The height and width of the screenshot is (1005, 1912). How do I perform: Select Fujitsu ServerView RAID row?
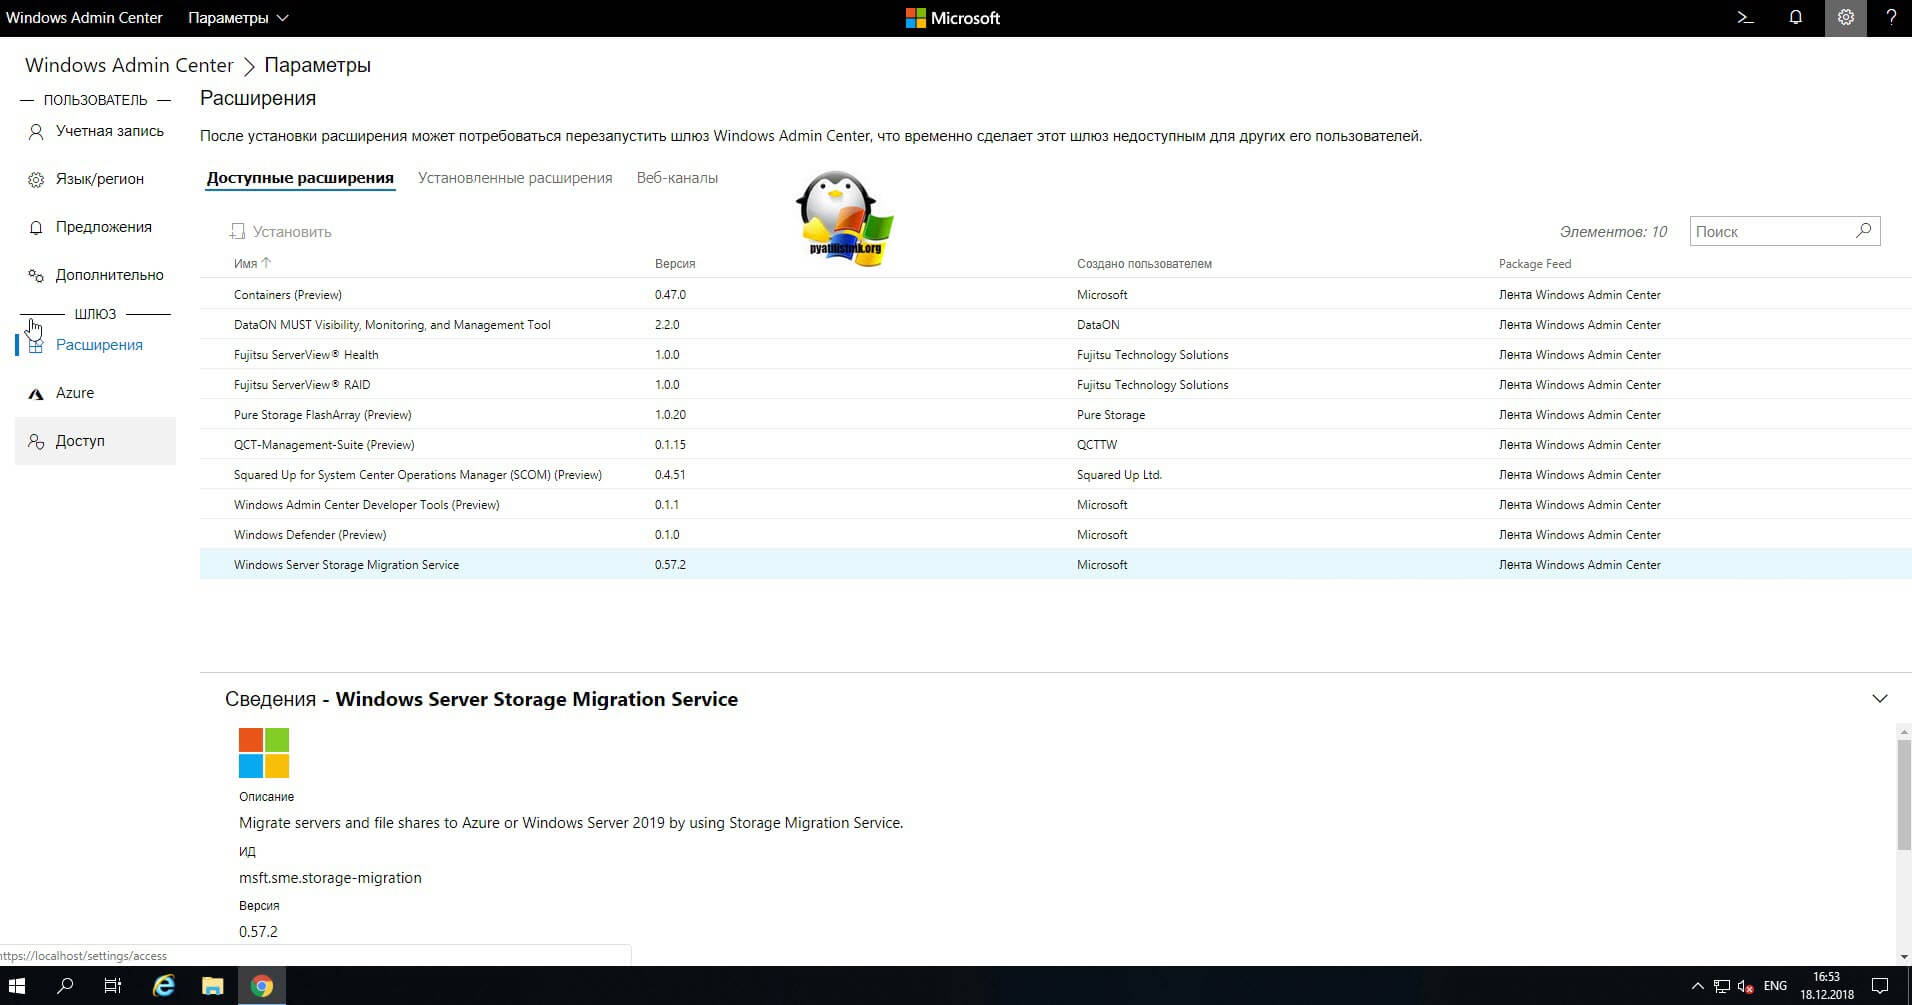click(1056, 385)
